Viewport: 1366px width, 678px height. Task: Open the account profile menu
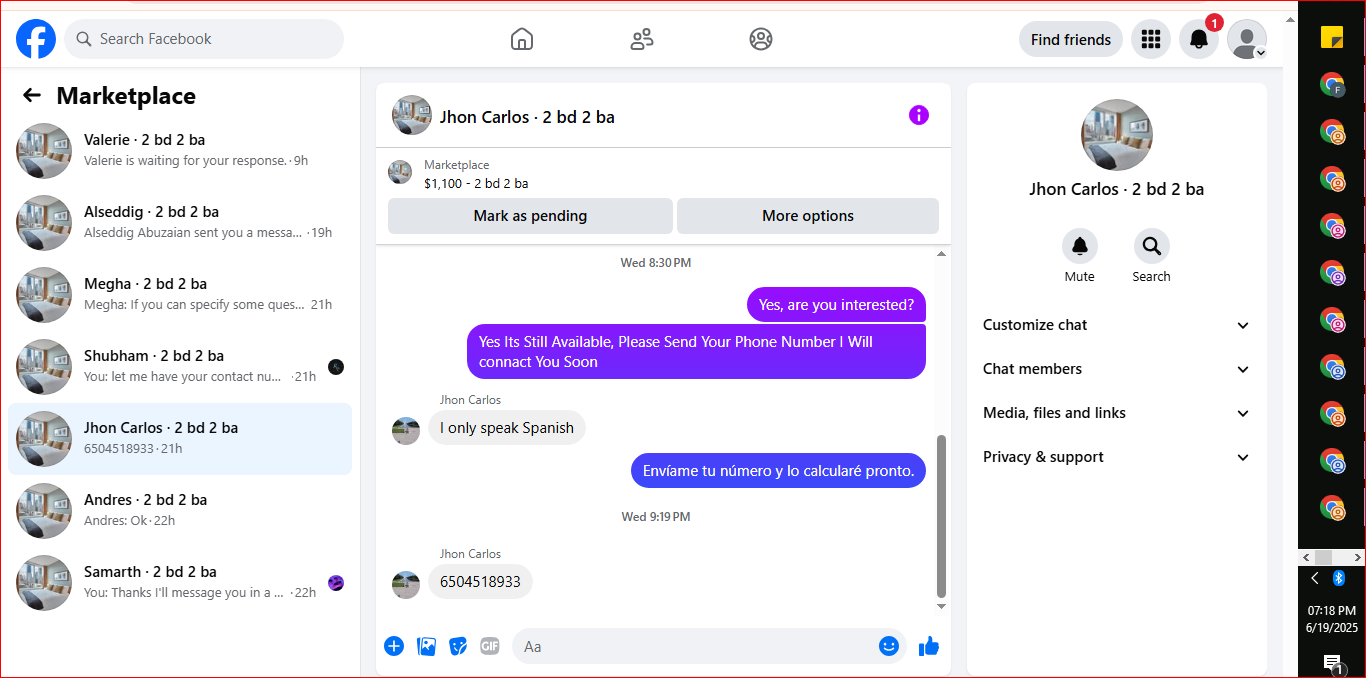[1247, 40]
